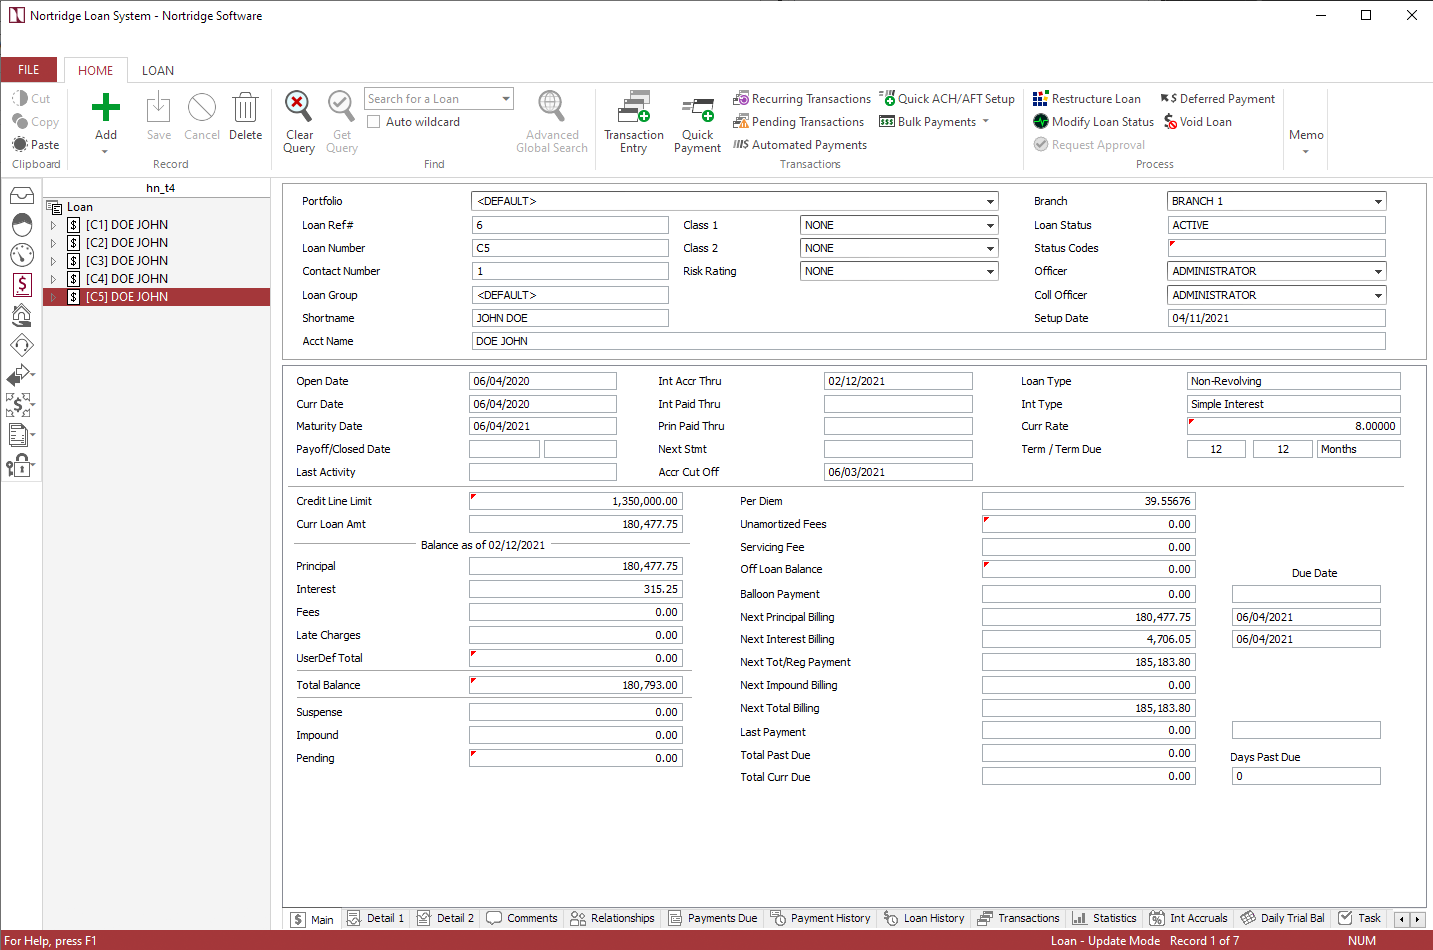Select [C4] DOE JOHN in tree

click(127, 279)
